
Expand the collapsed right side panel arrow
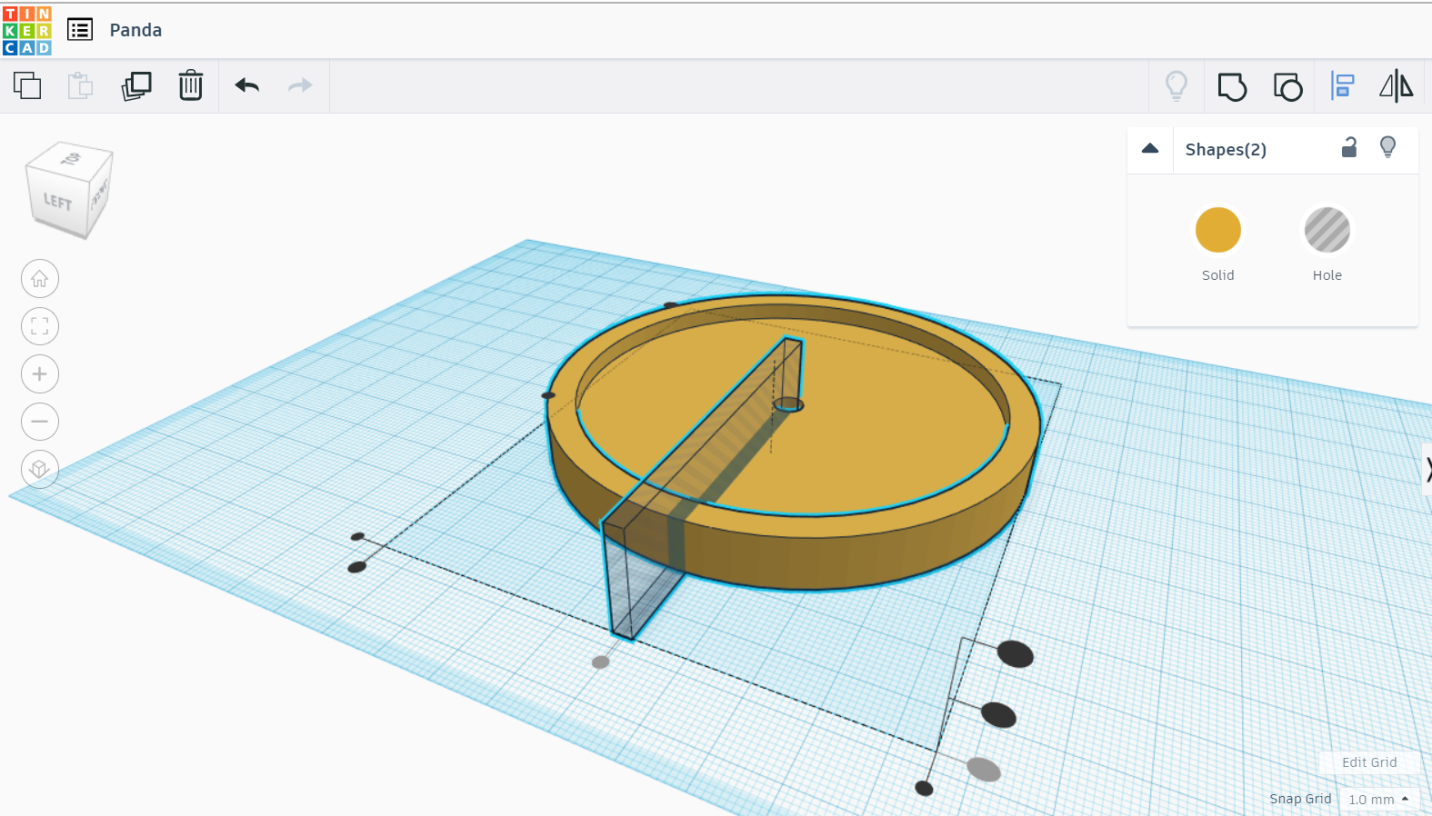tap(1427, 469)
